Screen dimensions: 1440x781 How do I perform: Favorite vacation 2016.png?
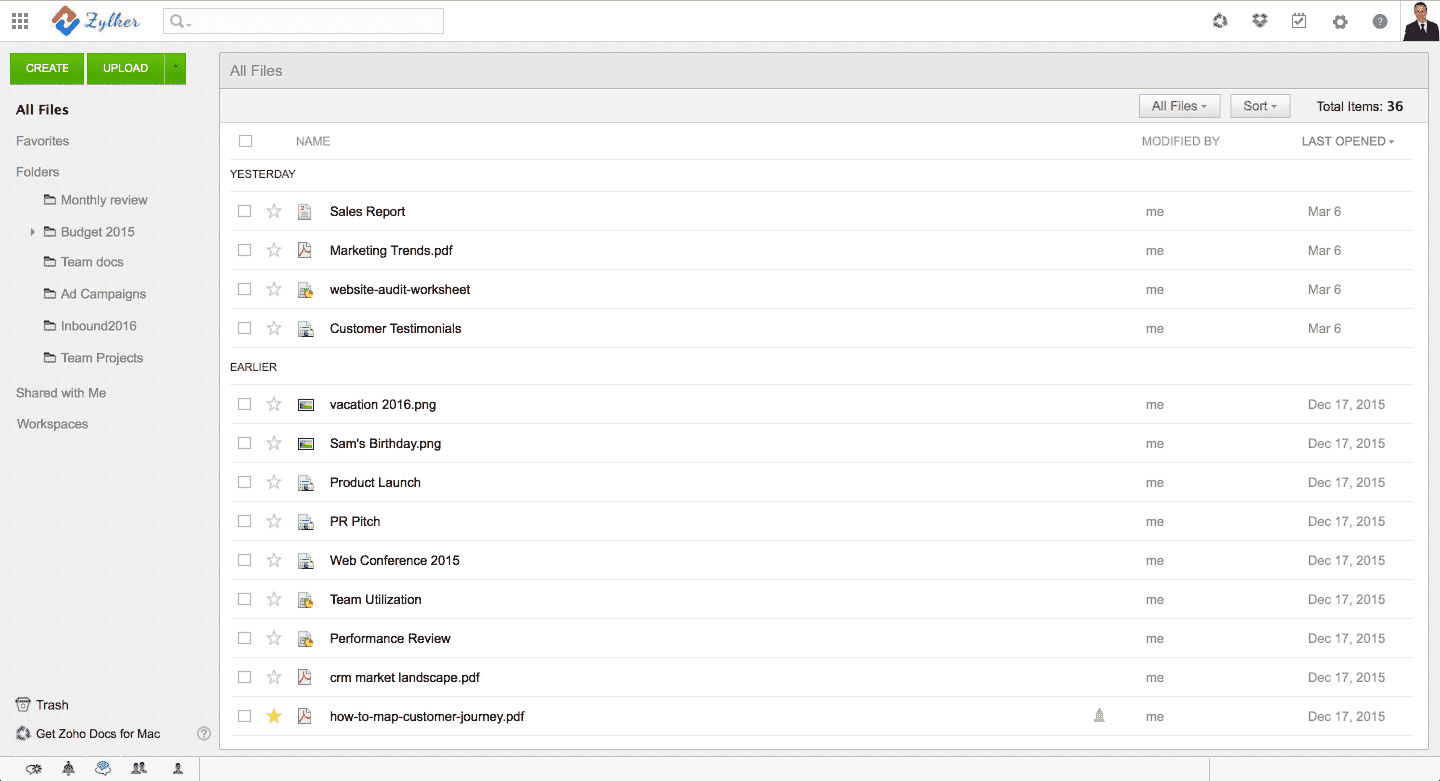click(x=274, y=404)
